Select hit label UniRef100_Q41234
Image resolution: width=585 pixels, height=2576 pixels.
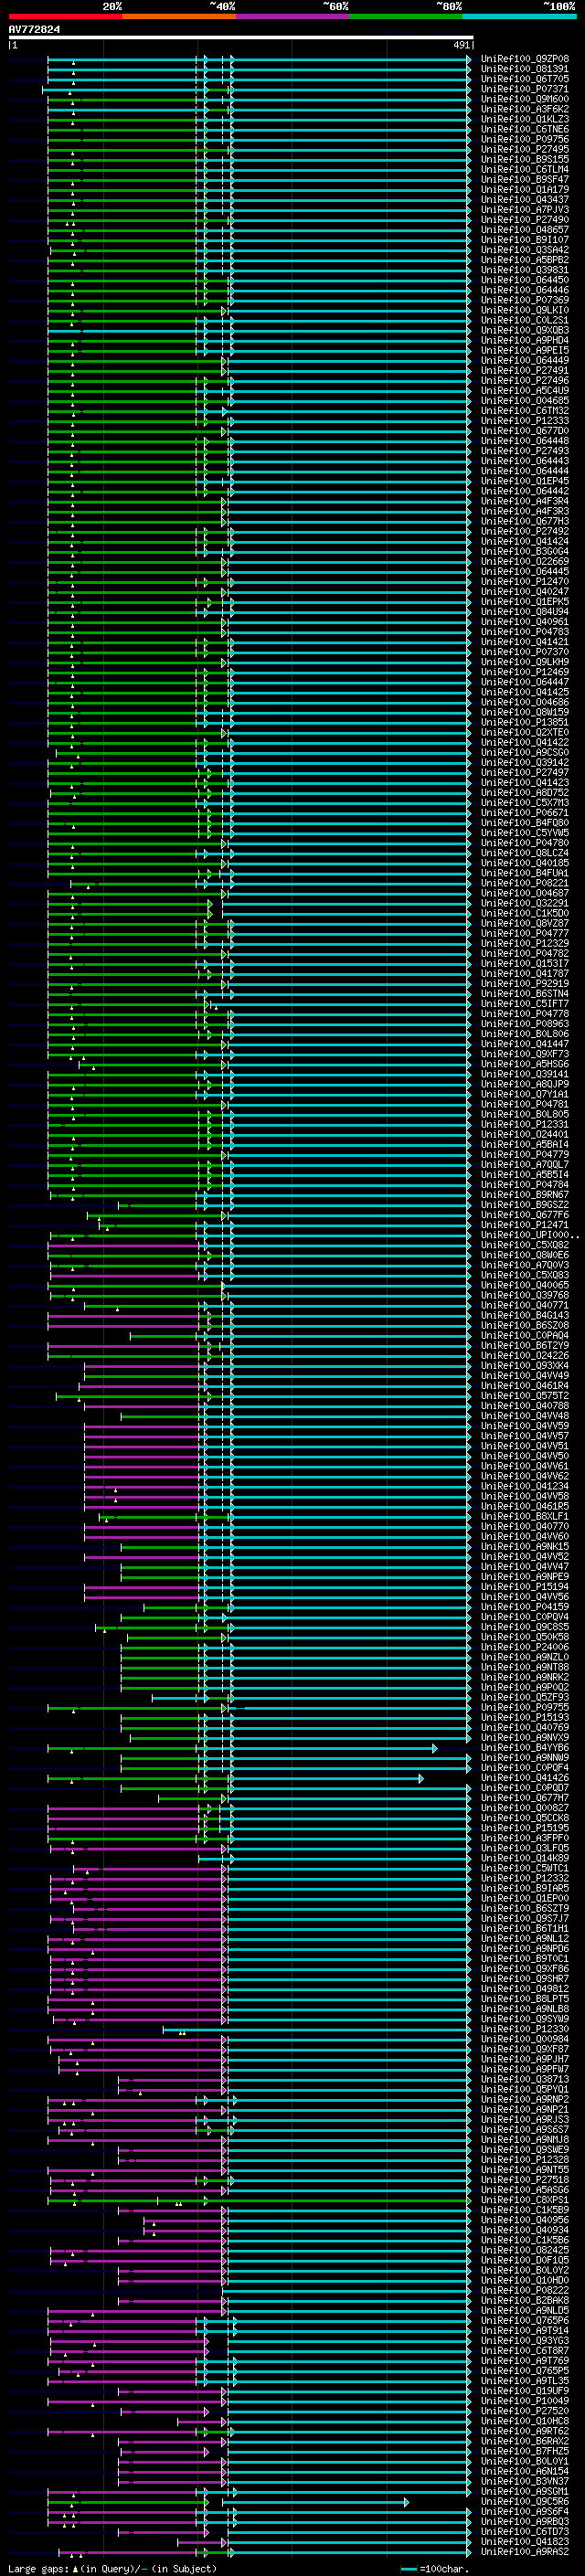pos(525,1486)
